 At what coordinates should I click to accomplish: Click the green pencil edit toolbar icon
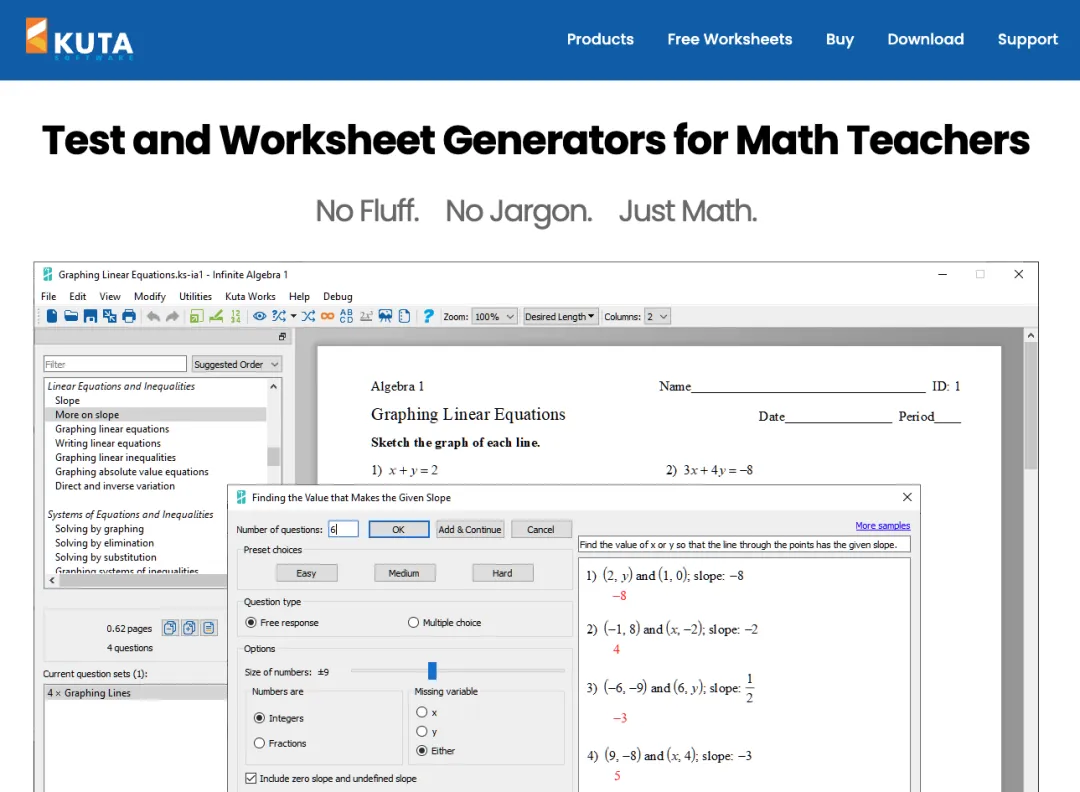216,316
